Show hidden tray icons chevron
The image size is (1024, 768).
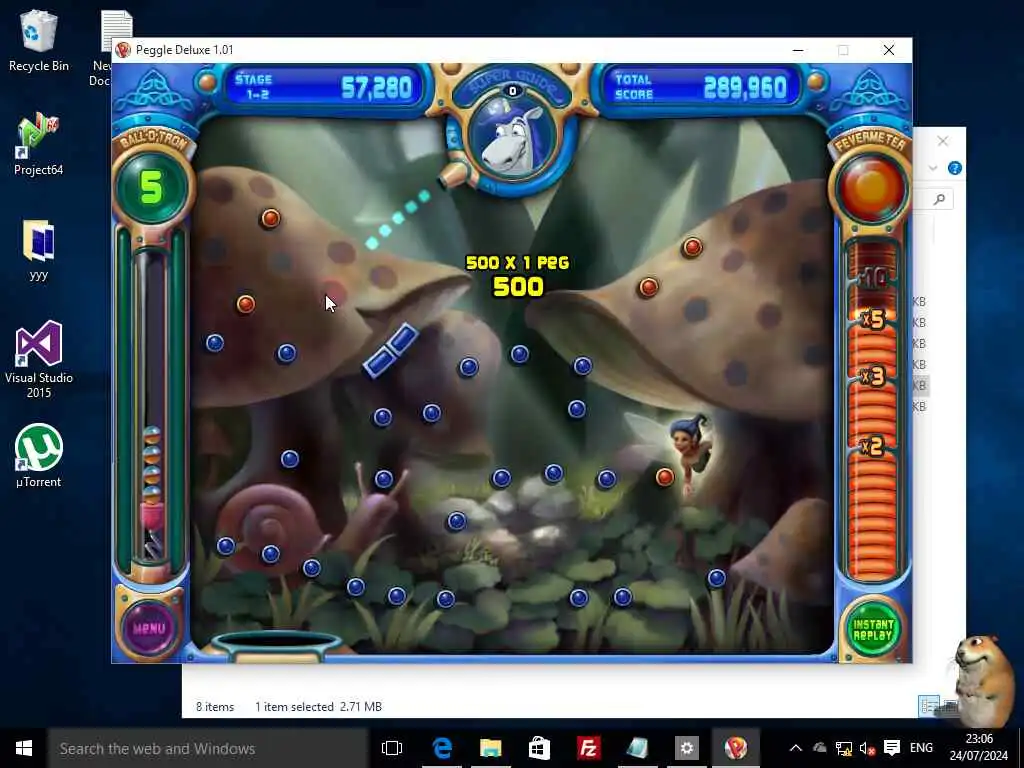click(795, 748)
